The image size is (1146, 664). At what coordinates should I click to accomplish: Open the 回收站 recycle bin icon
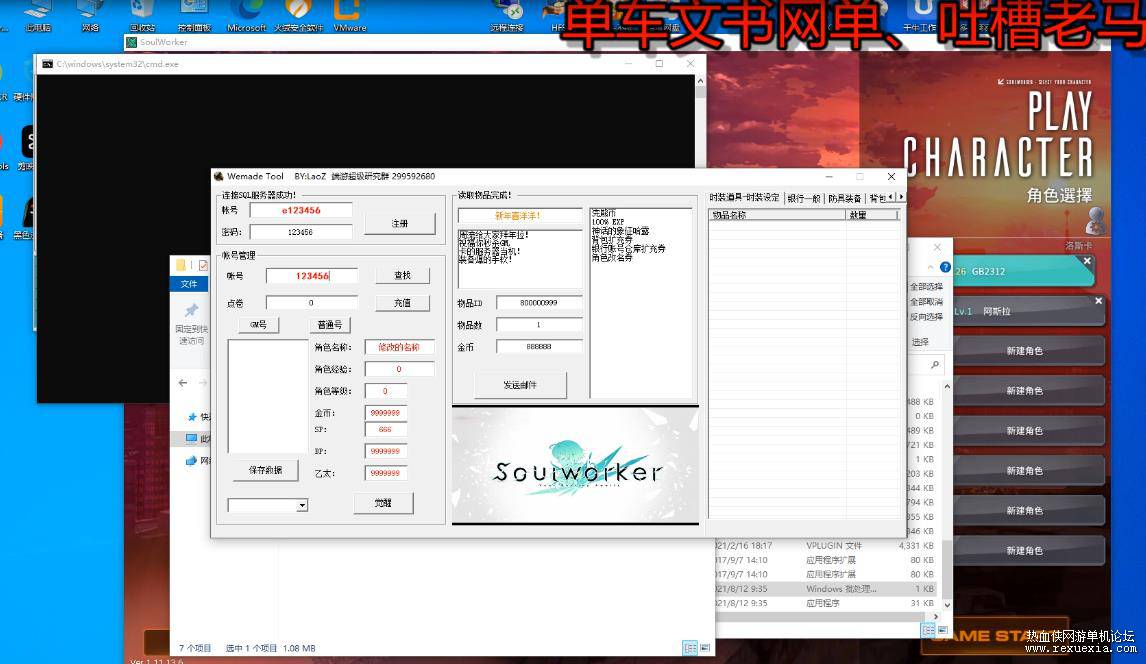(143, 15)
